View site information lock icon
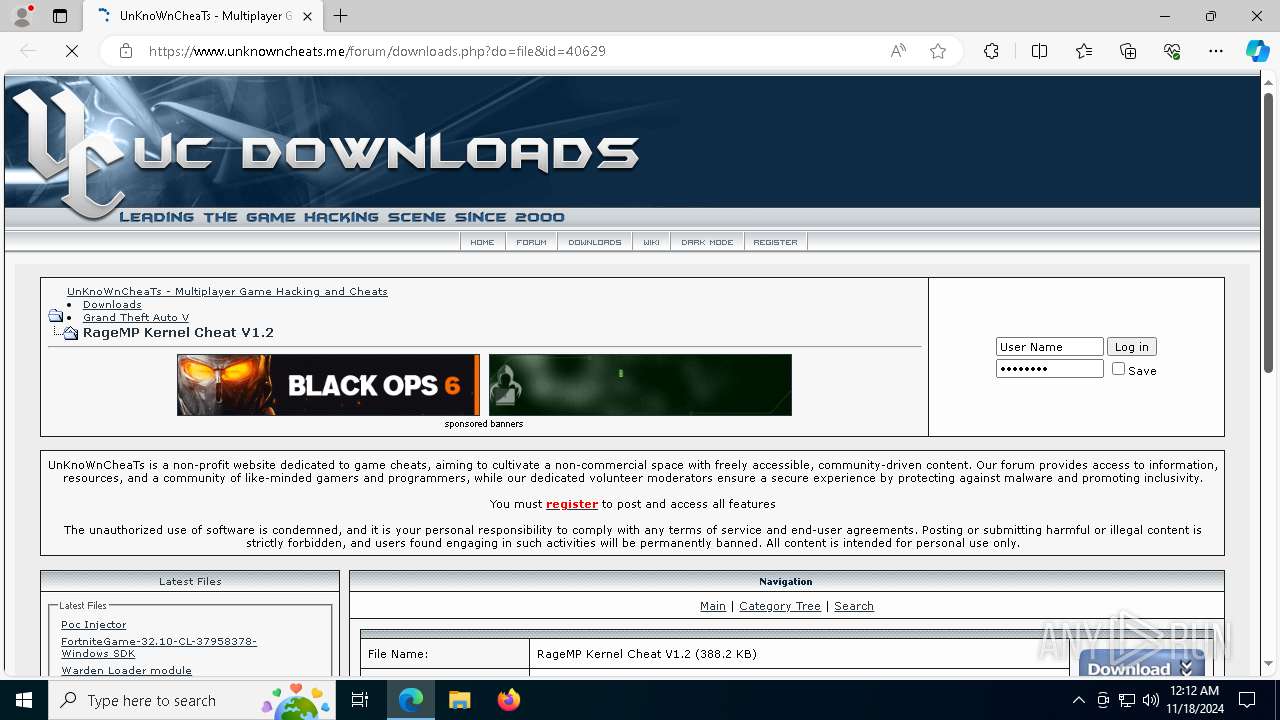 126,51
